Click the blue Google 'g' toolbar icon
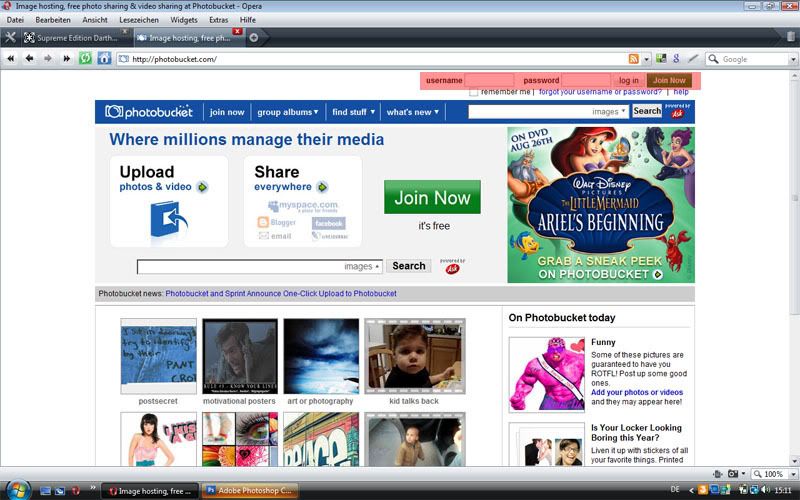The height and width of the screenshot is (500, 800). coord(677,59)
